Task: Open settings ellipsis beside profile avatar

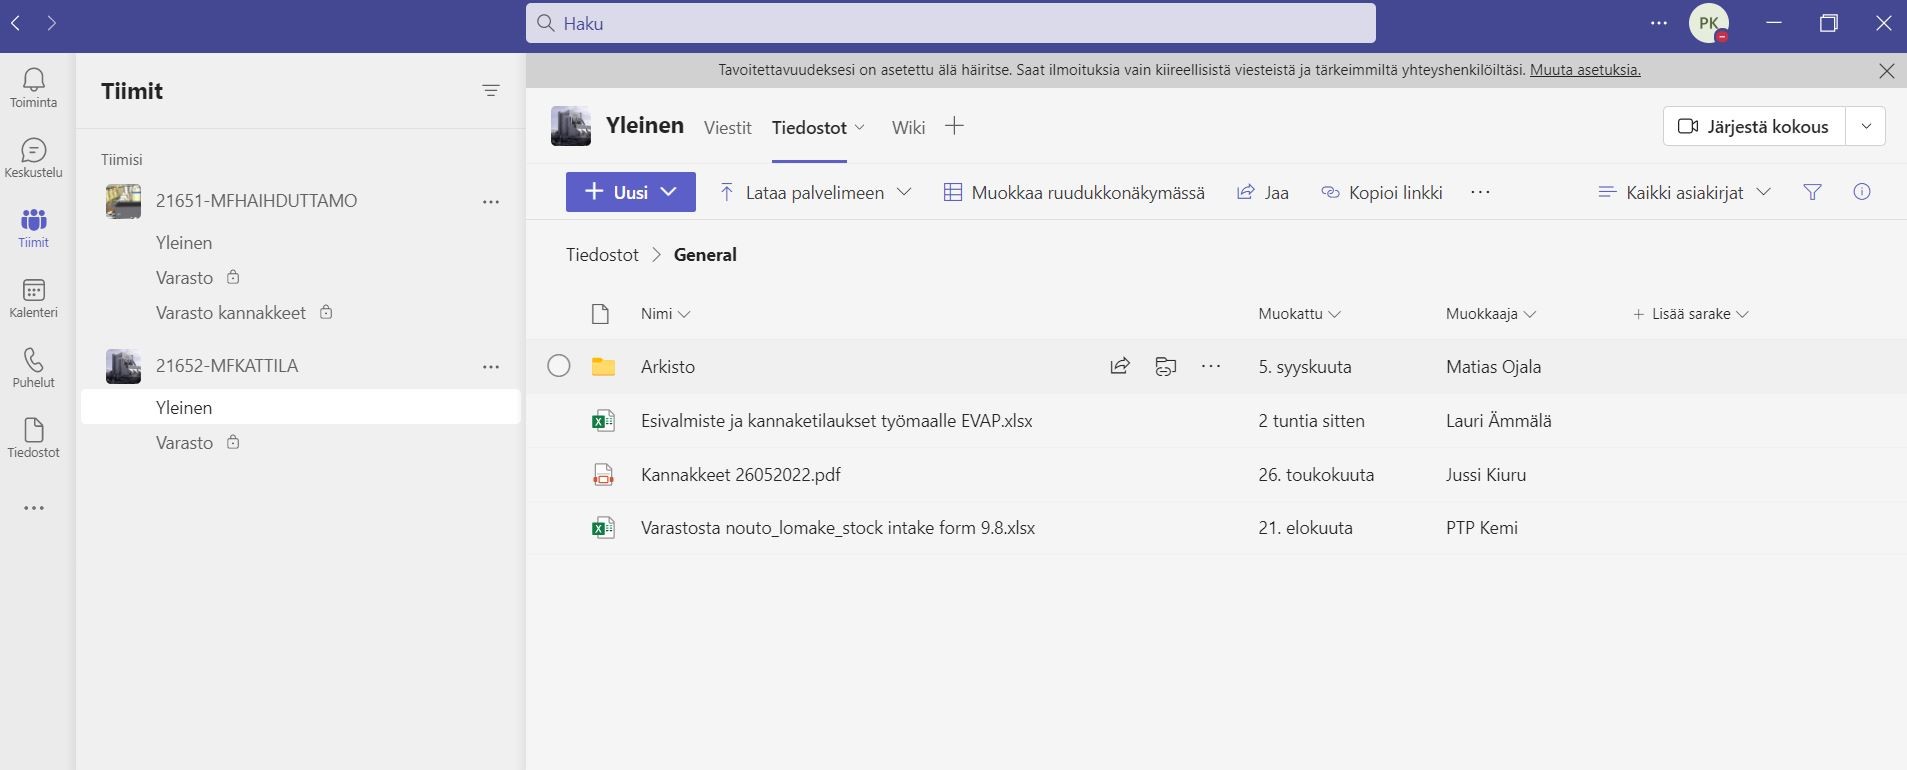Action: tap(1659, 23)
